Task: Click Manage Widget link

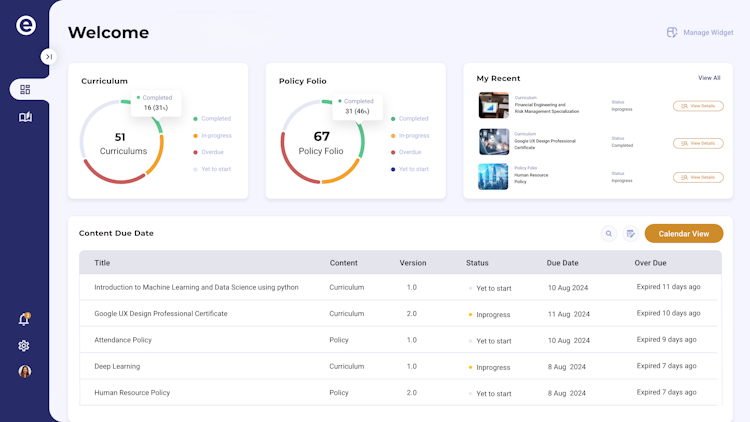Action: click(700, 33)
